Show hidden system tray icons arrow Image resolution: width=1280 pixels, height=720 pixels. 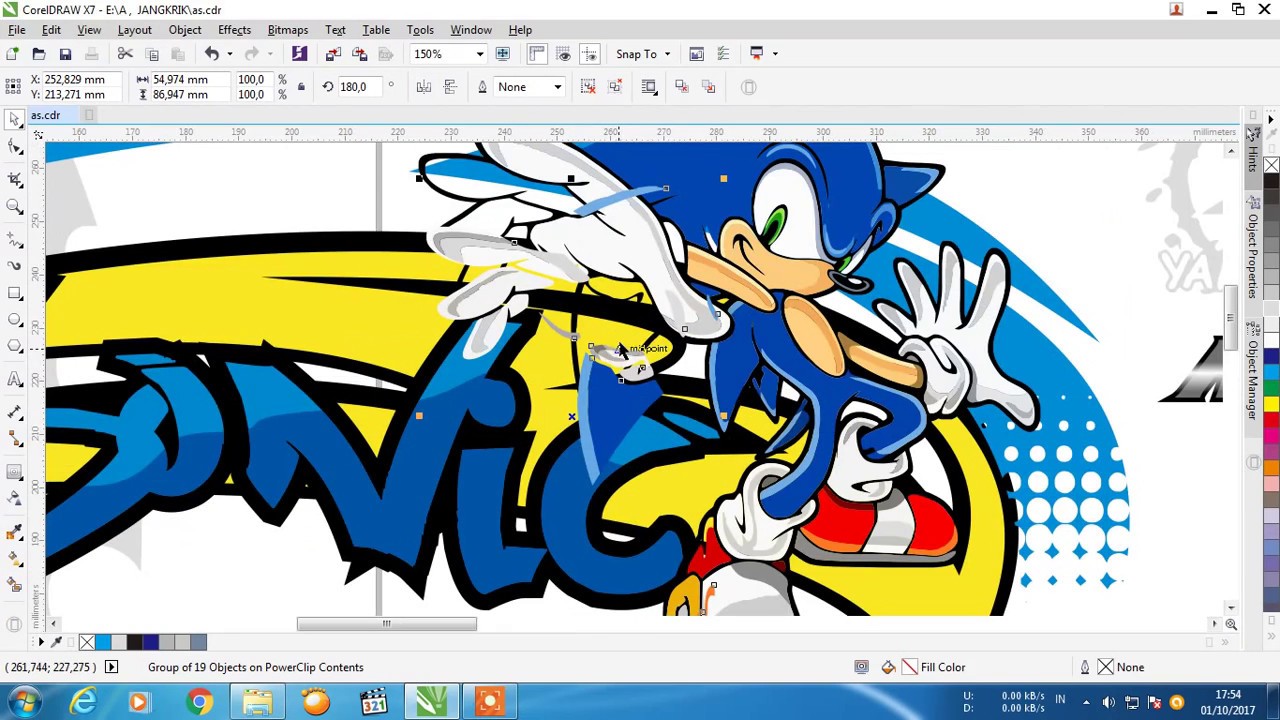pyautogui.click(x=1085, y=702)
